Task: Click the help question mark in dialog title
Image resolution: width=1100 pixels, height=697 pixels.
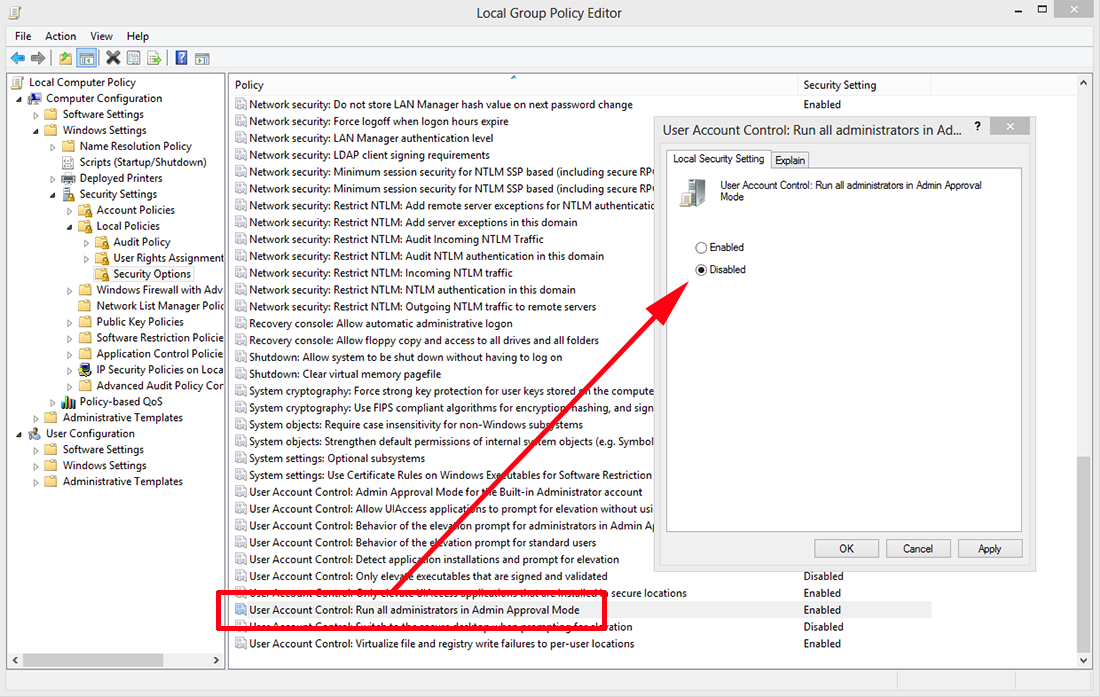Action: point(977,127)
